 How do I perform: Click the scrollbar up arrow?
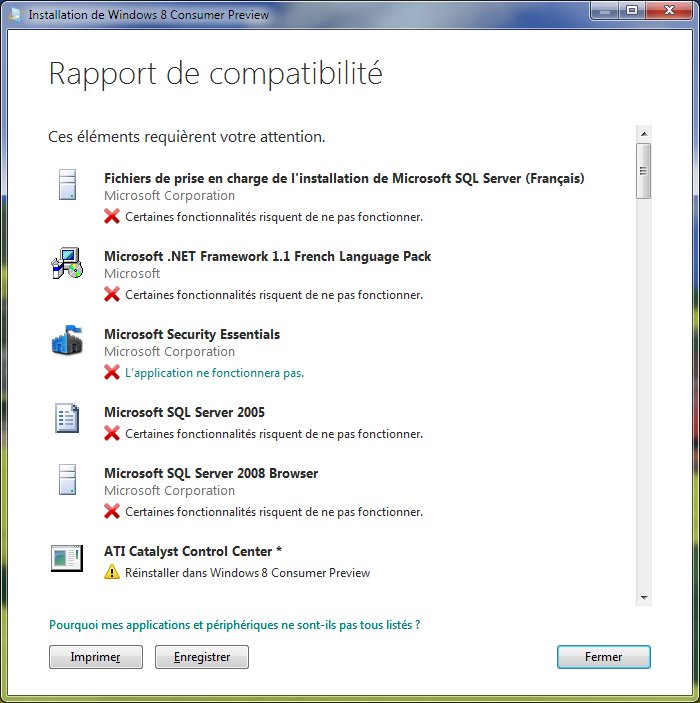(644, 134)
